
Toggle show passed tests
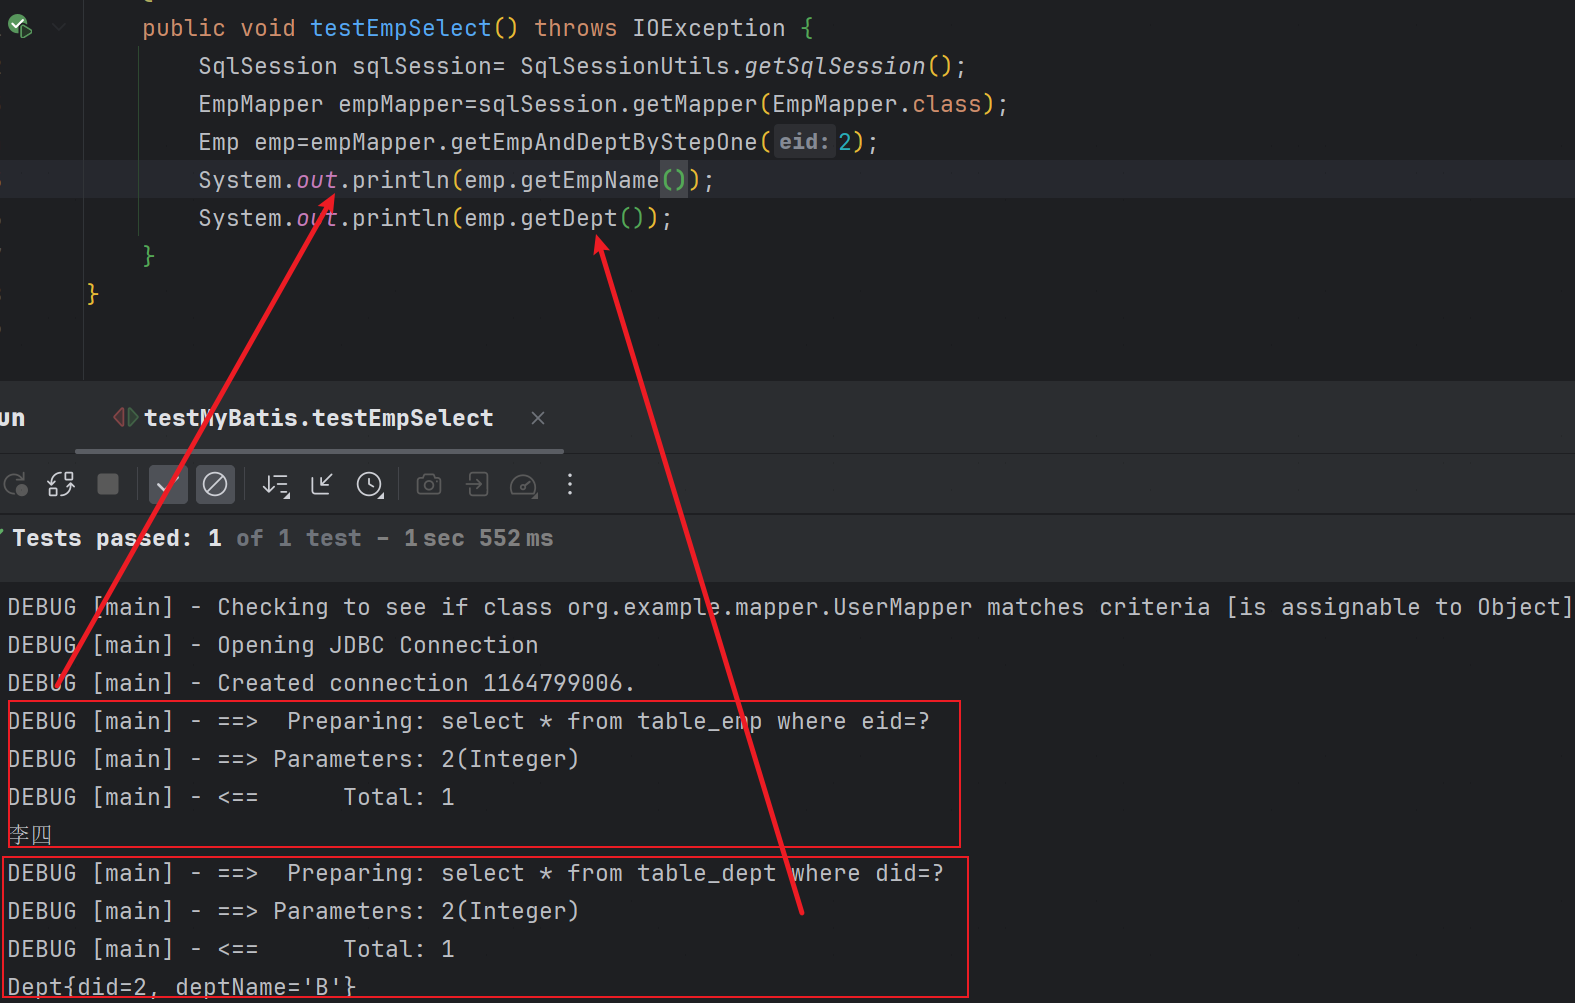point(168,485)
